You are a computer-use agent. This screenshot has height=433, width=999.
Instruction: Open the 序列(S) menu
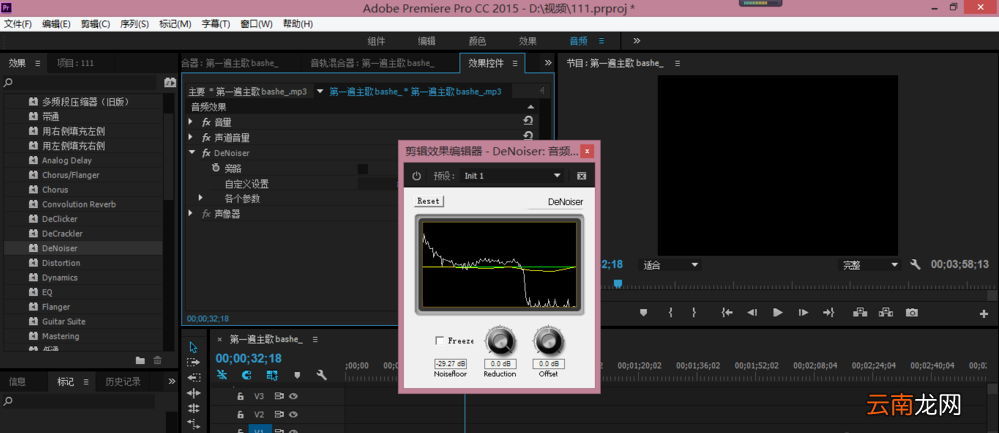pos(134,24)
